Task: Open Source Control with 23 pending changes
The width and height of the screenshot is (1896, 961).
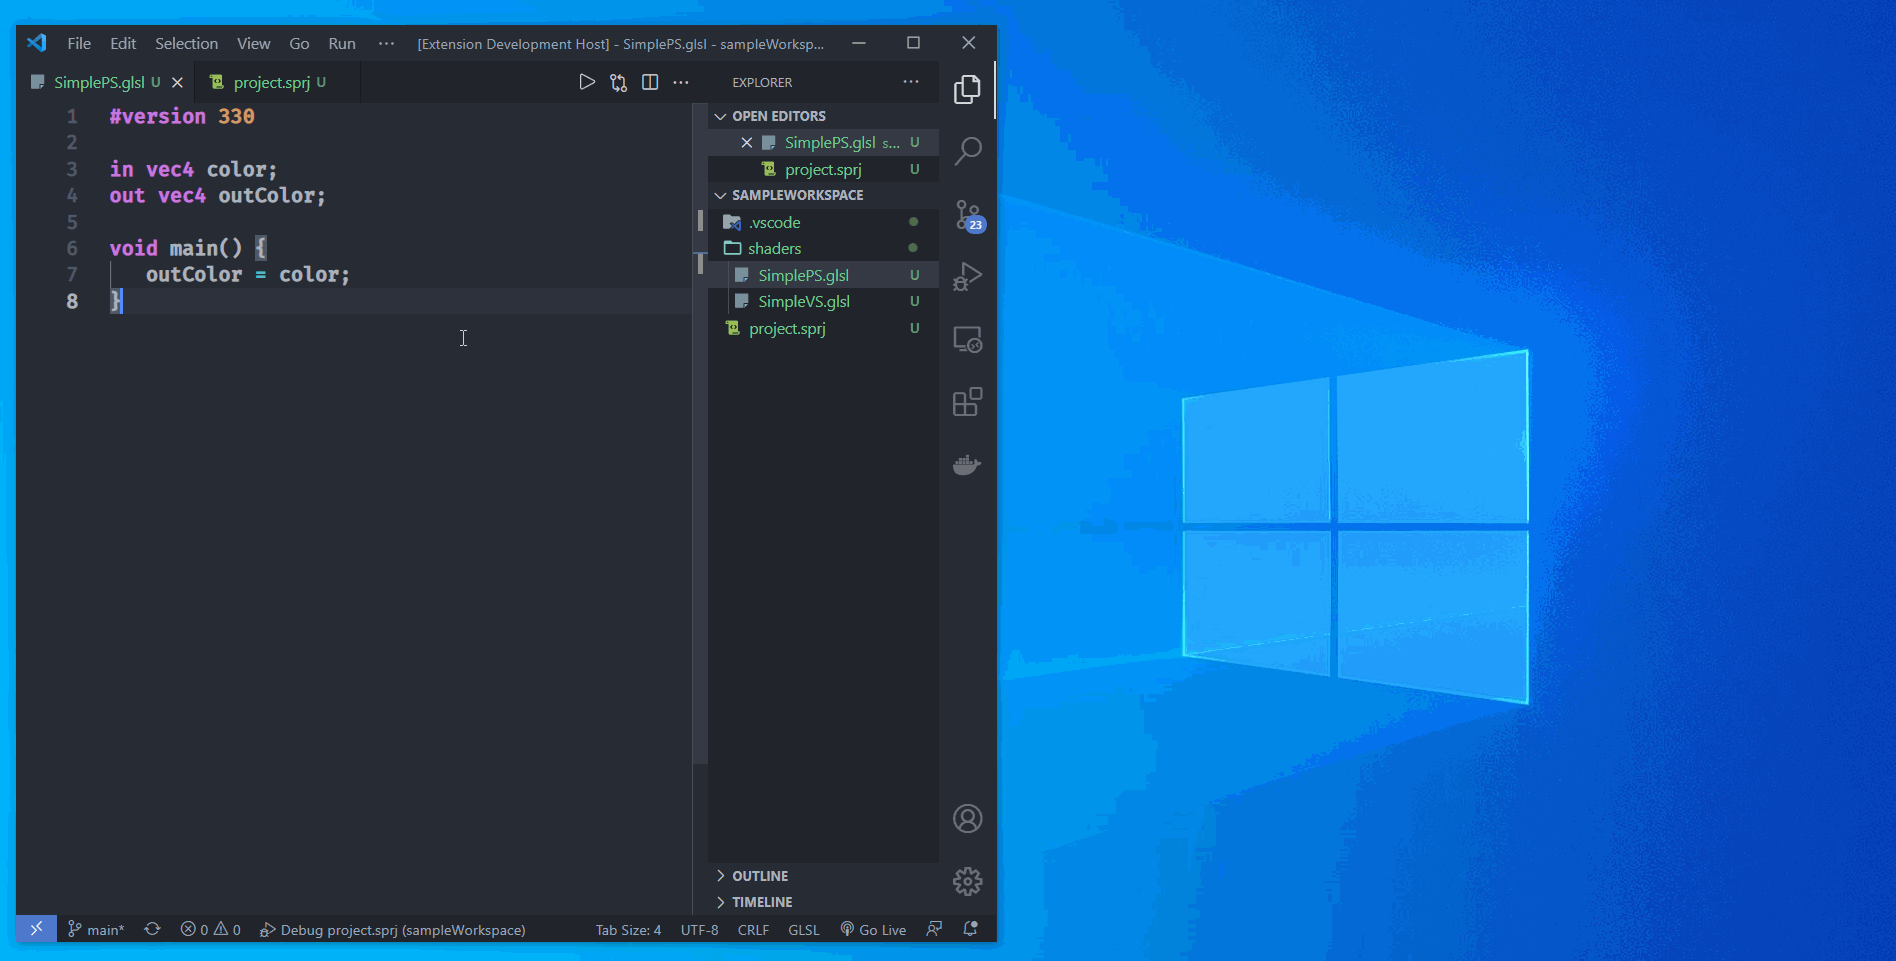Action: point(967,213)
